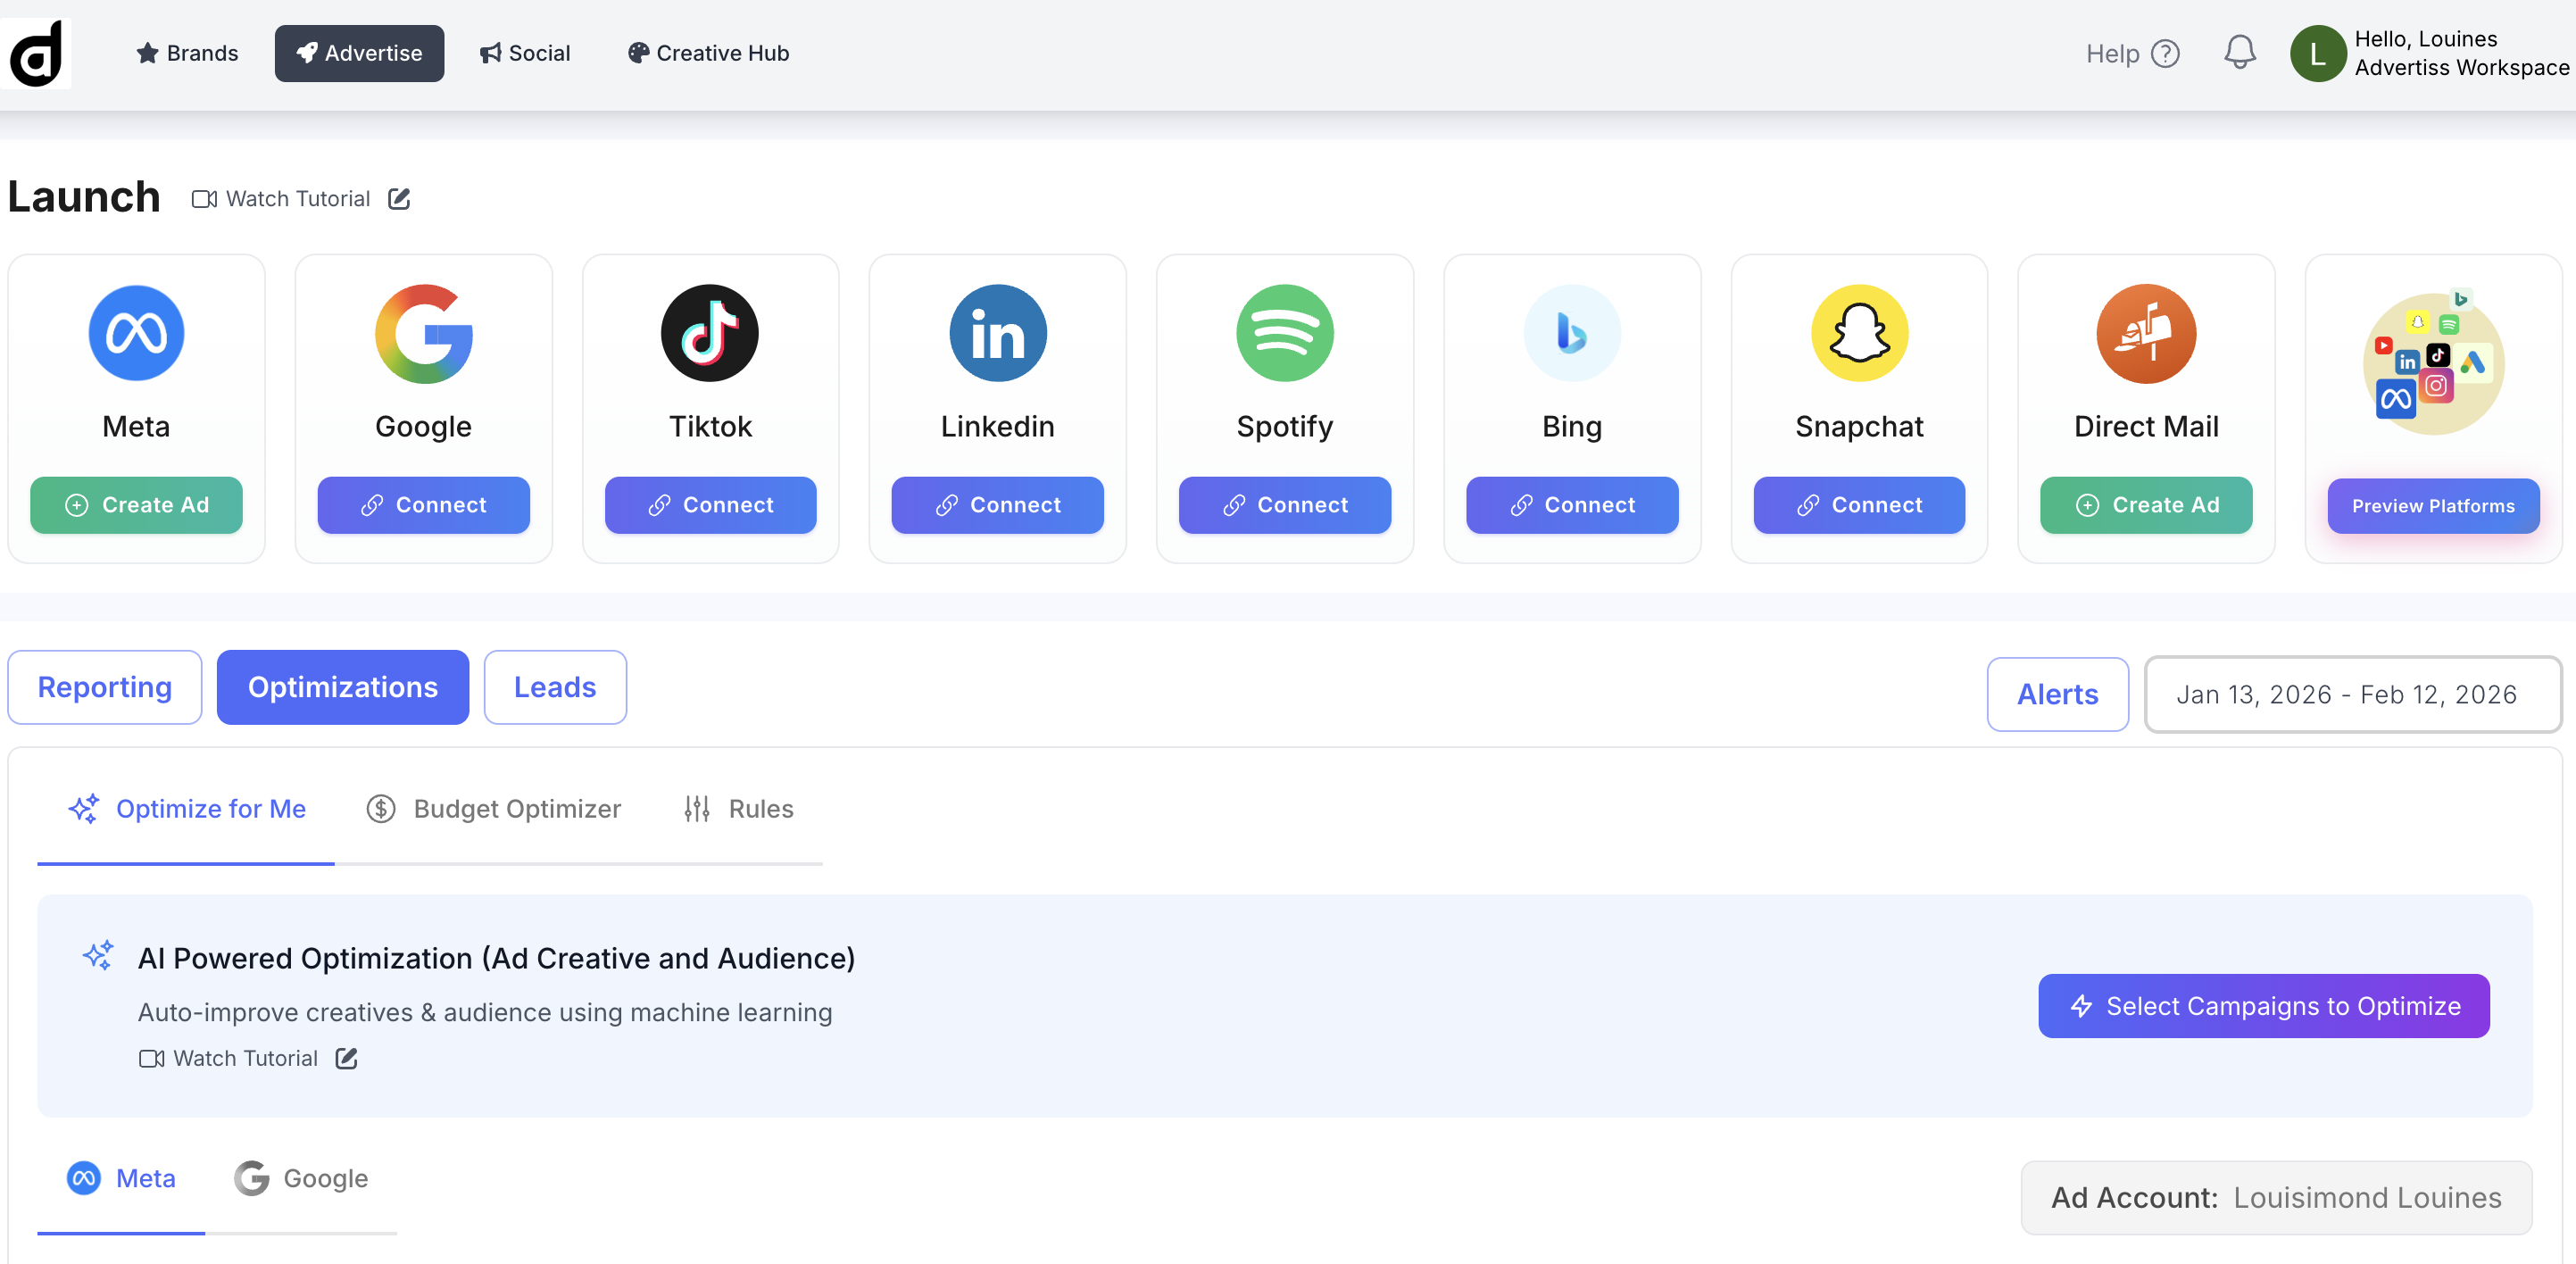Switch to the Reporting tab
Image resolution: width=2576 pixels, height=1264 pixels.
pos(105,687)
